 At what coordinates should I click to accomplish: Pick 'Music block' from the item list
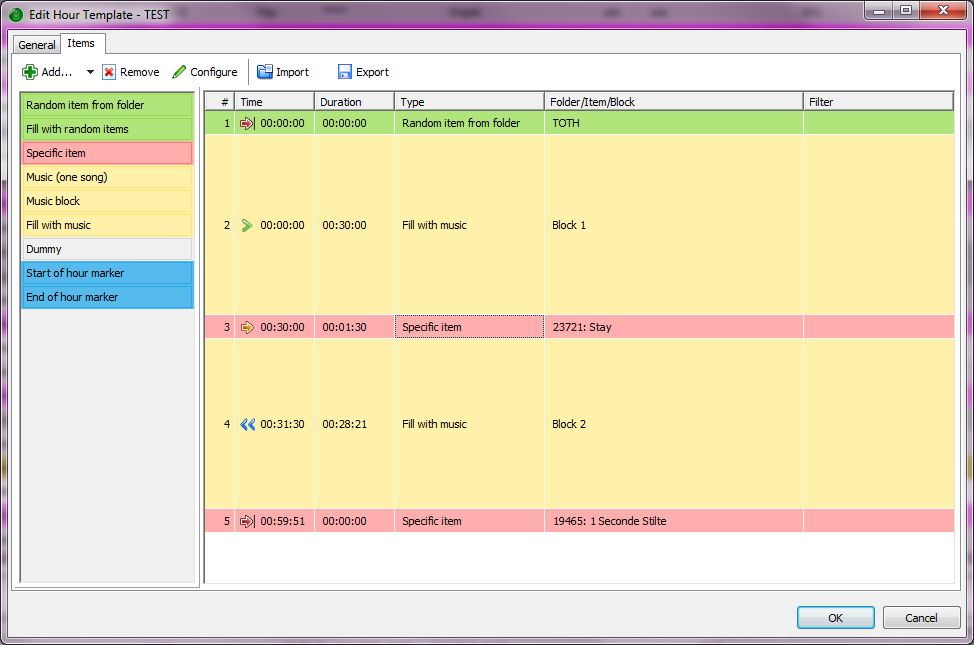(107, 201)
